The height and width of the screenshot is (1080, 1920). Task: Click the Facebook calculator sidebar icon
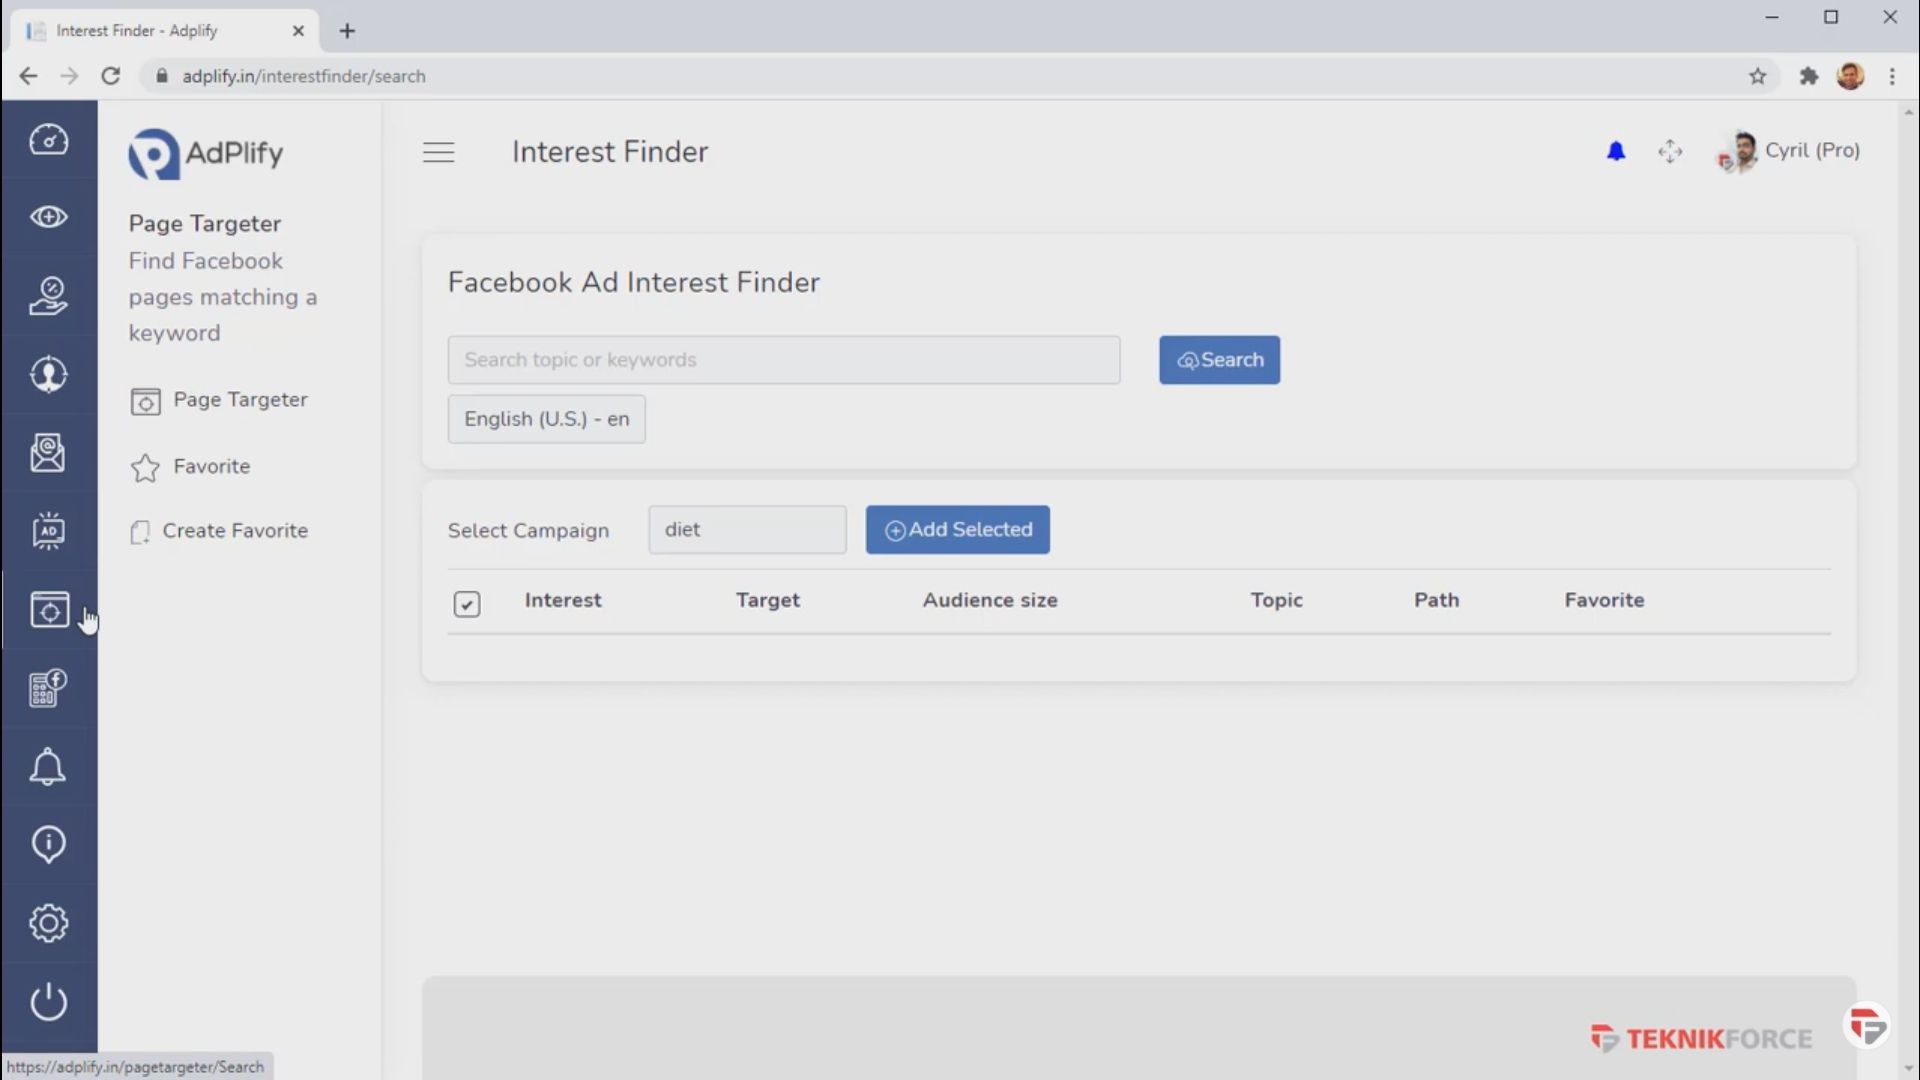(48, 688)
